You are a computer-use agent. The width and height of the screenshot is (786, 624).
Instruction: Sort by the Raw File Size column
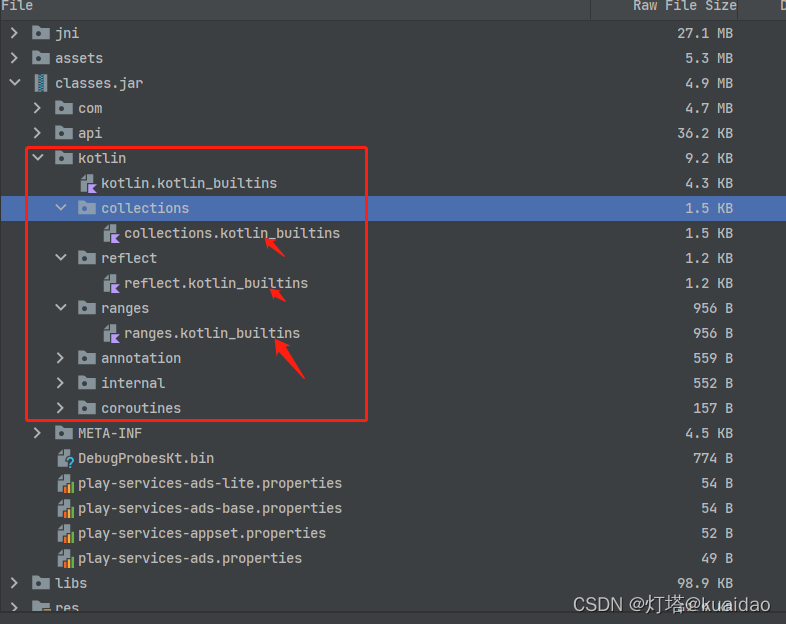(x=684, y=6)
